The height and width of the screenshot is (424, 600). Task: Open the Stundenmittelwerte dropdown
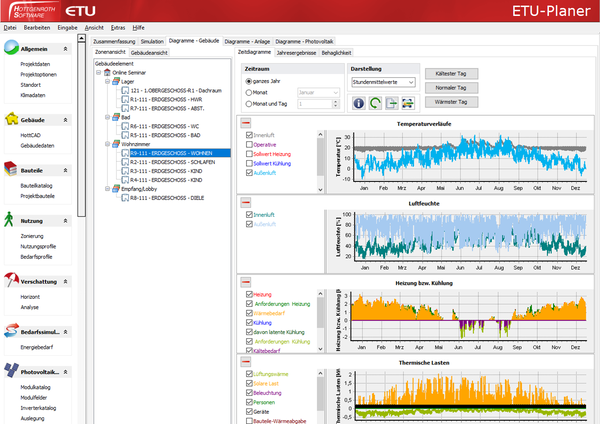(383, 82)
